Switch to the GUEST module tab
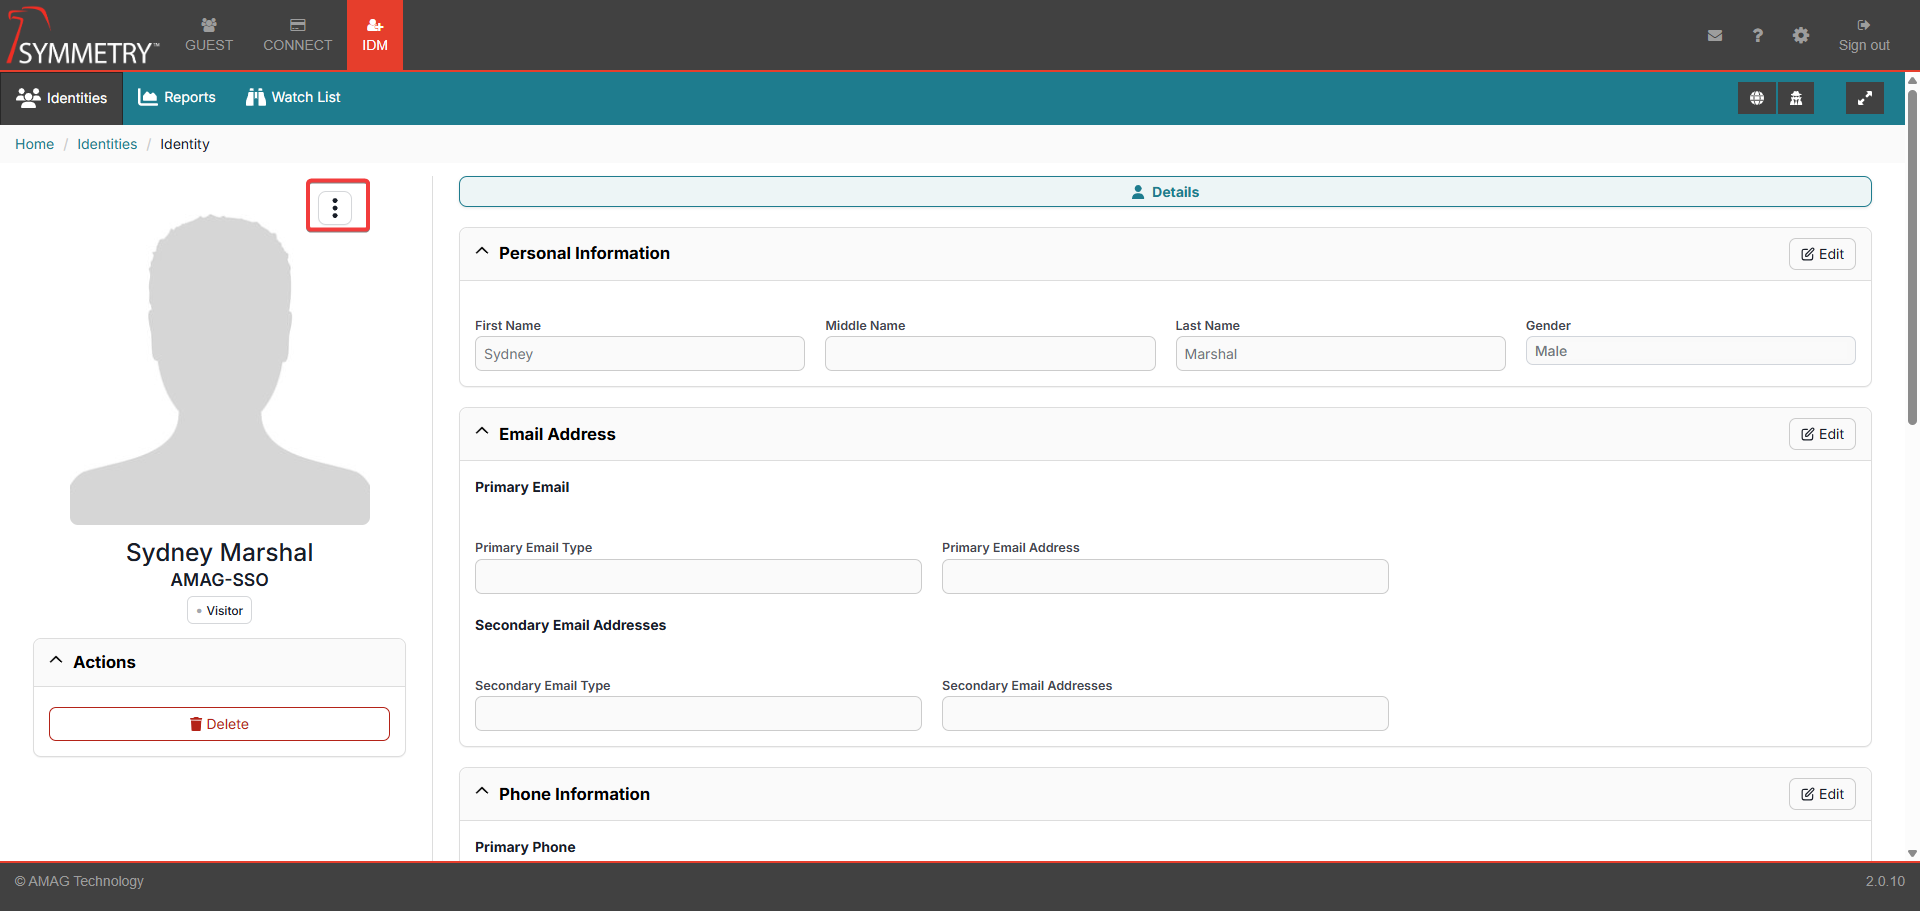 pos(209,35)
